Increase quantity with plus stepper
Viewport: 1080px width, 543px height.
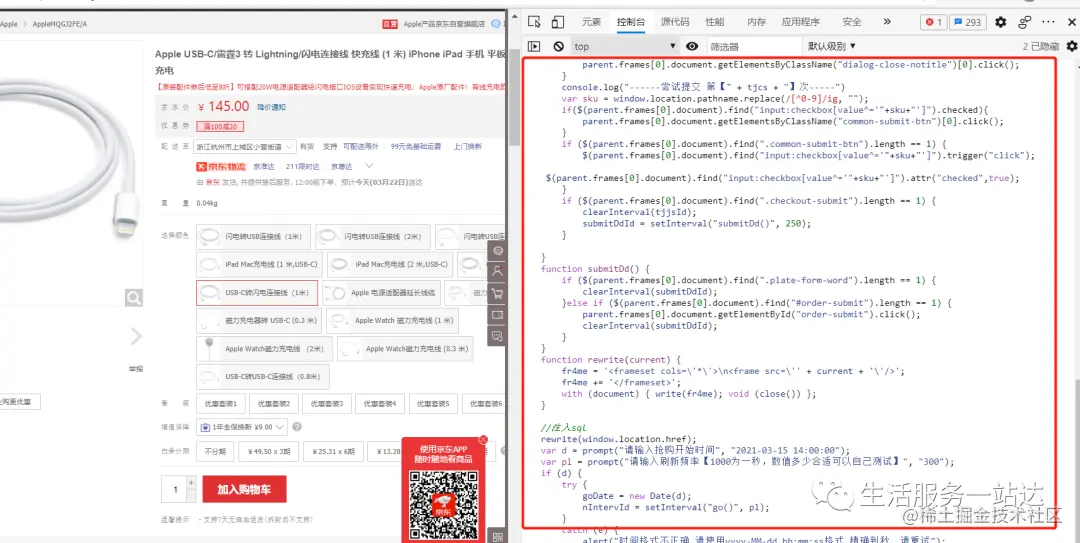pyautogui.click(x=191, y=483)
